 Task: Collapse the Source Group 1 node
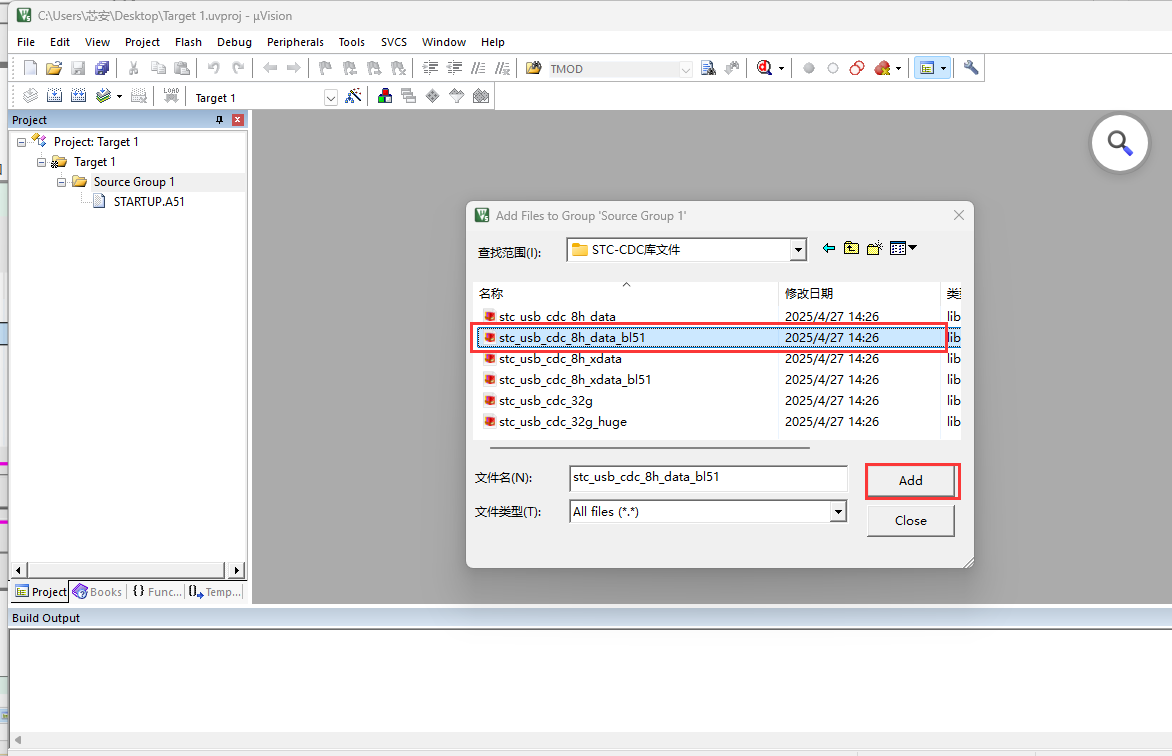62,182
